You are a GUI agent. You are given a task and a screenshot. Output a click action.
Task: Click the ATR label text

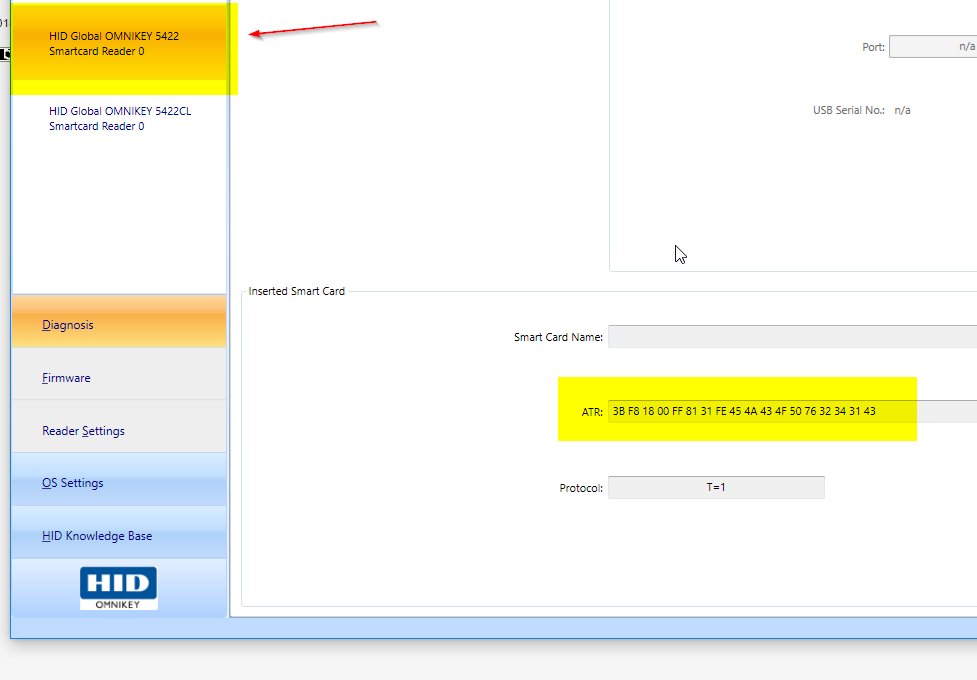(x=591, y=411)
